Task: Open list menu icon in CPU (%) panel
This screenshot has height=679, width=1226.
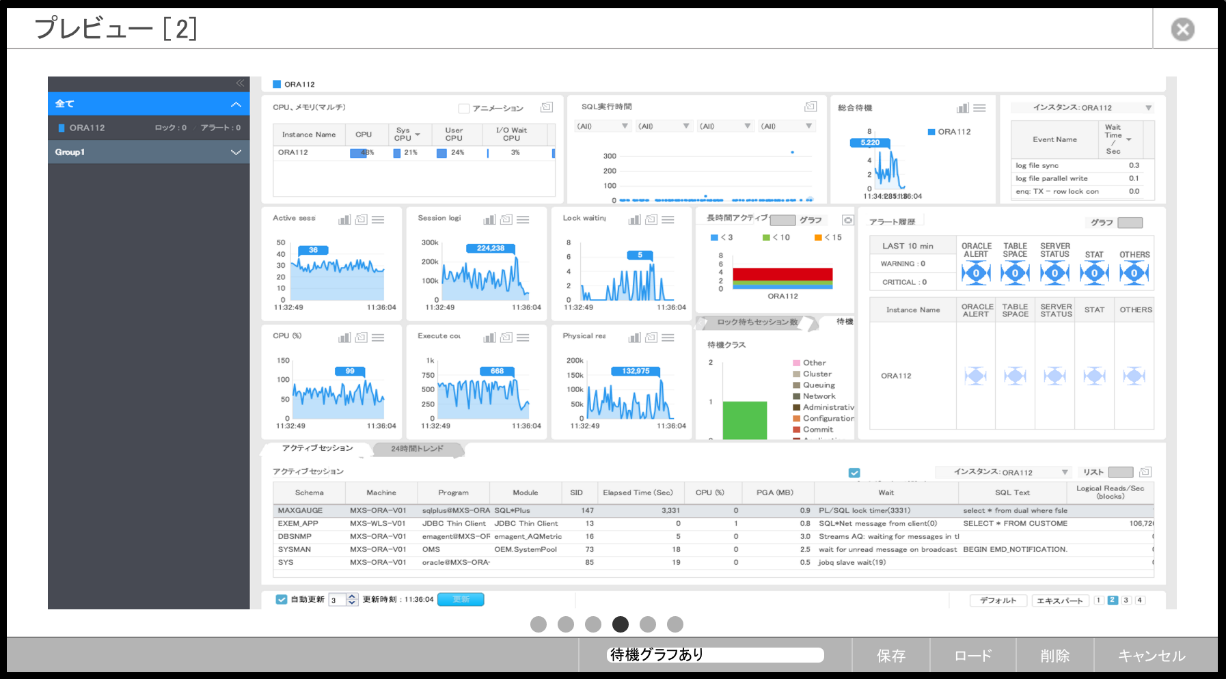Action: [x=378, y=337]
